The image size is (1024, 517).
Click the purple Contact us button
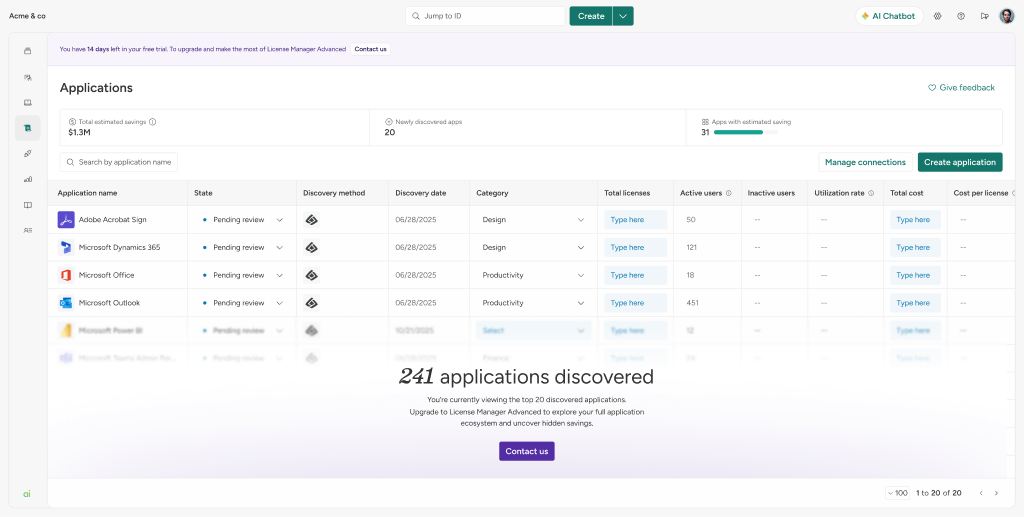(x=527, y=451)
